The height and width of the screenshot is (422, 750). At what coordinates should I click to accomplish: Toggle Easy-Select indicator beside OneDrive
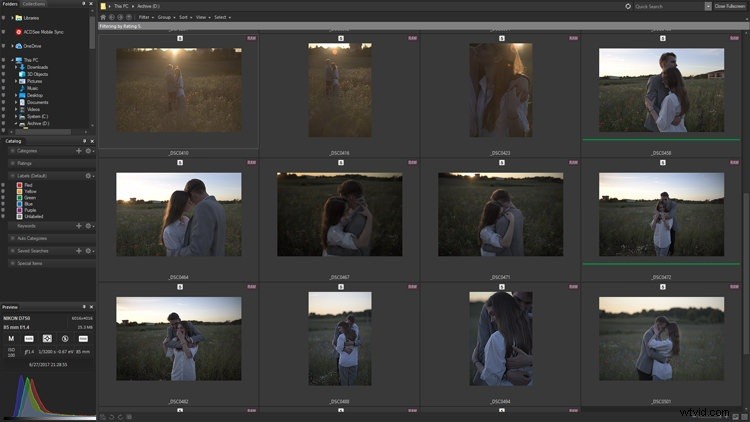pyautogui.click(x=3, y=46)
